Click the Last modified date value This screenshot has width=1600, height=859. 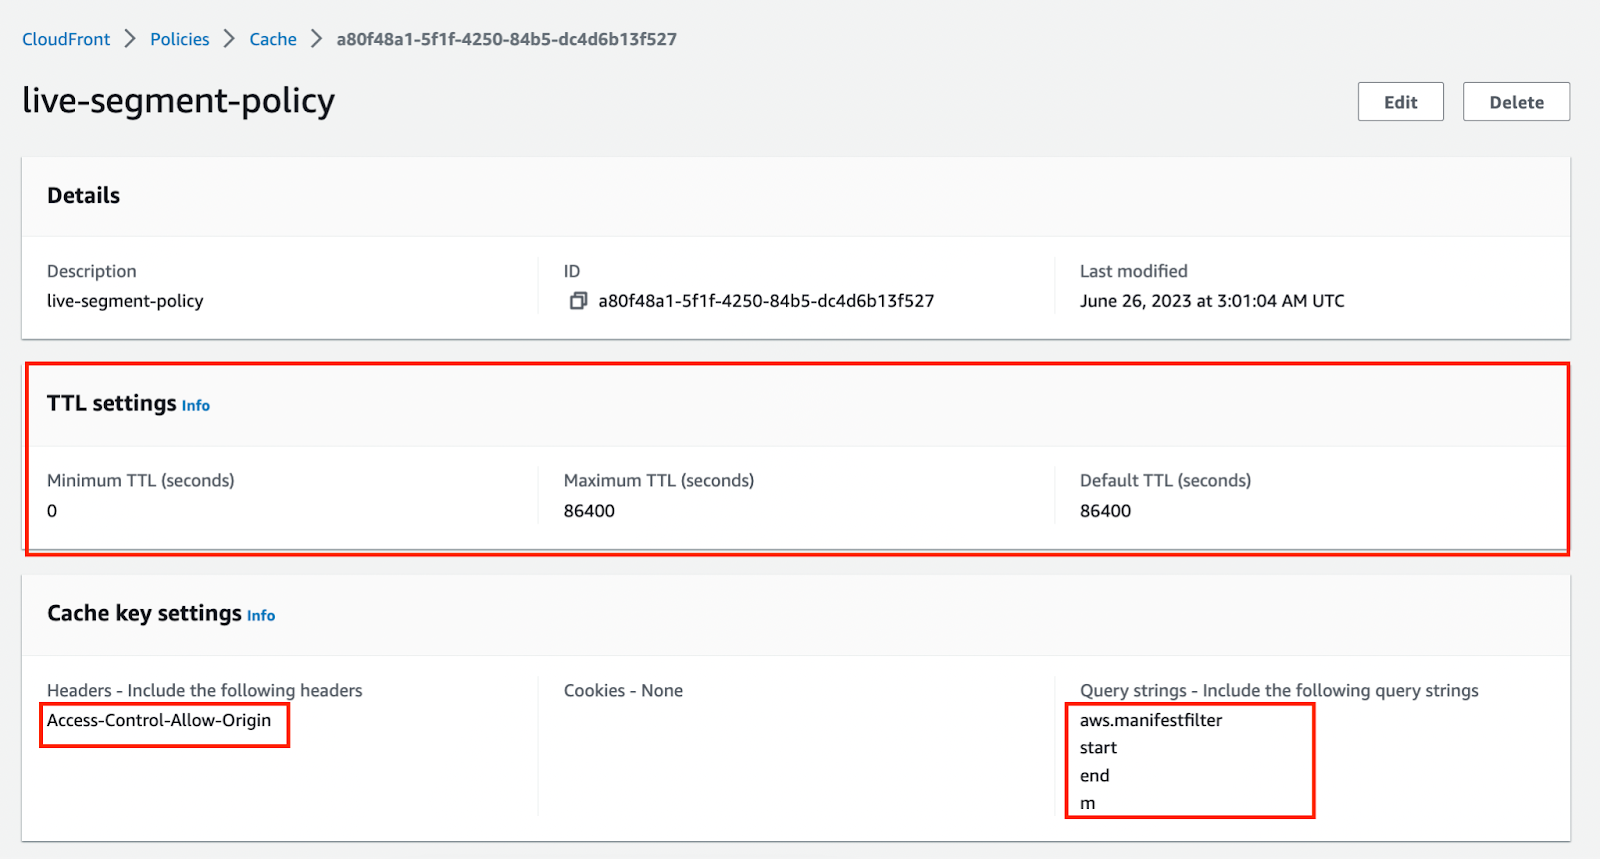pyautogui.click(x=1212, y=301)
